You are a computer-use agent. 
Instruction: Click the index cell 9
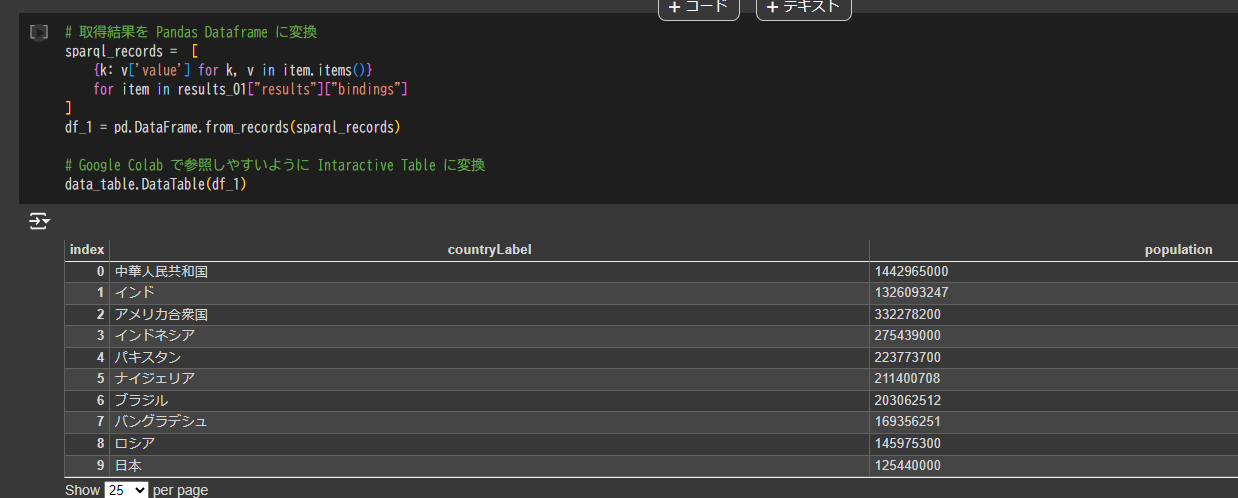(87, 465)
